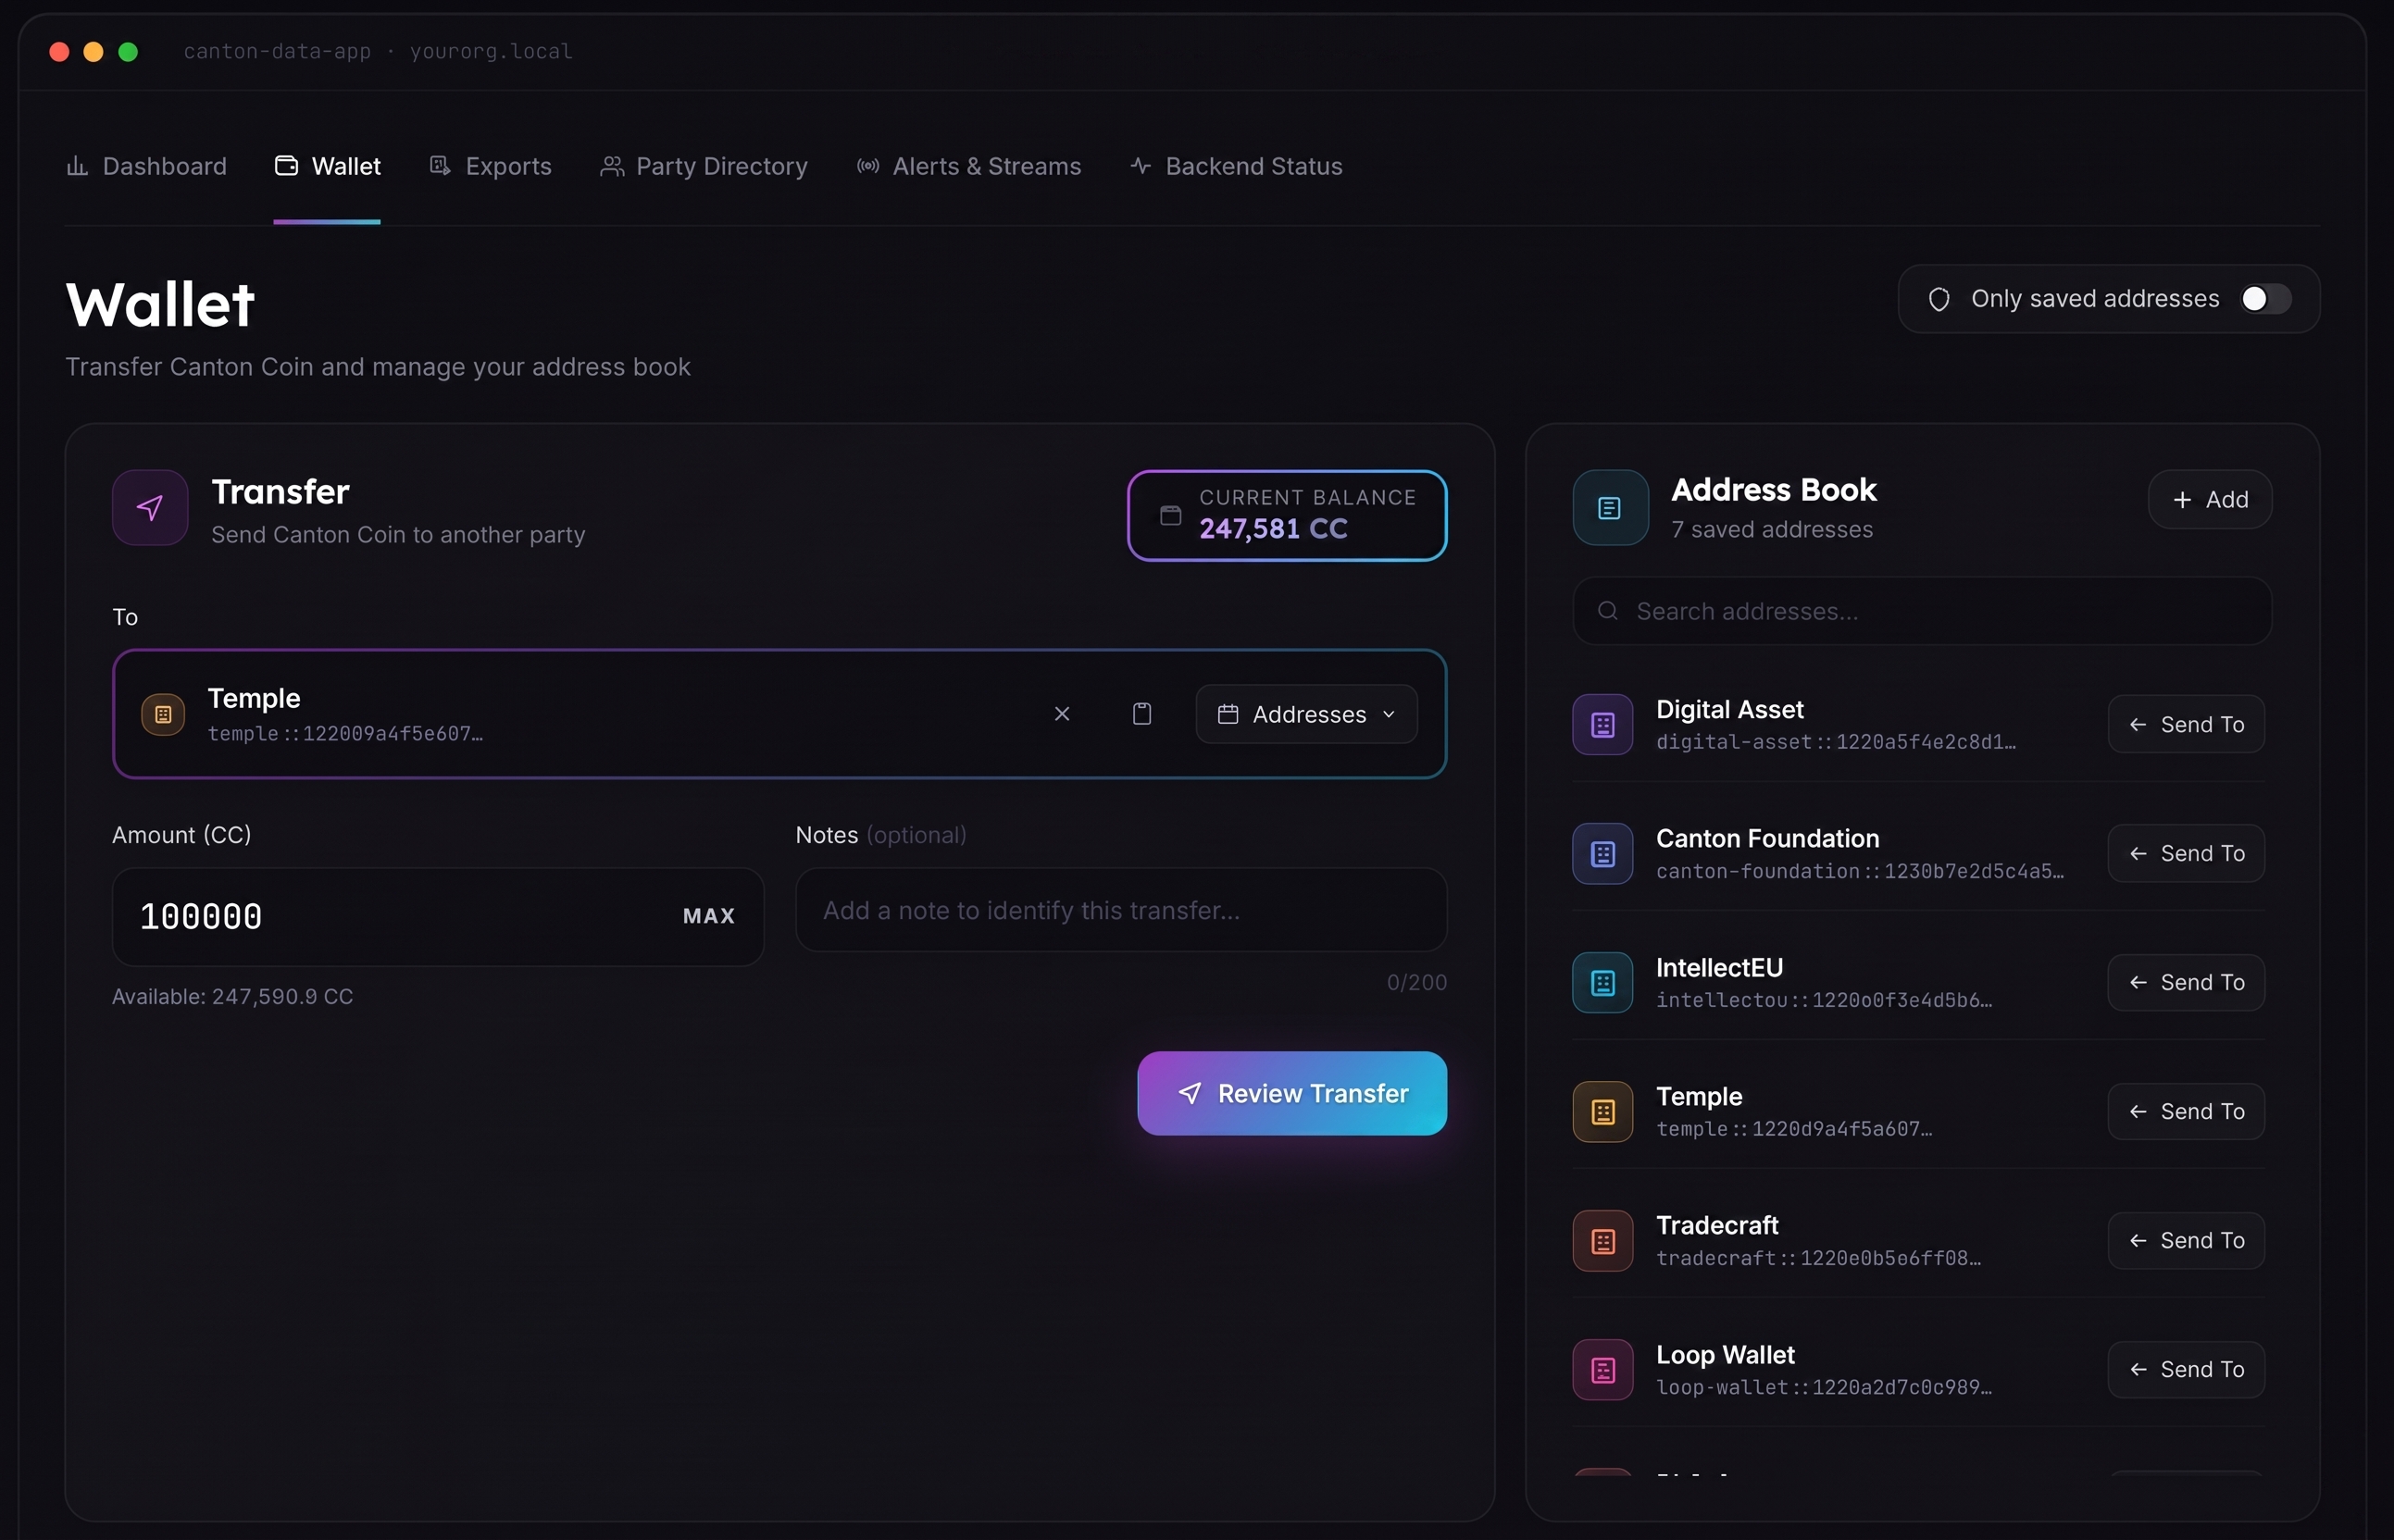Open the Party Directory tab
2394x1540 pixels.
click(703, 166)
